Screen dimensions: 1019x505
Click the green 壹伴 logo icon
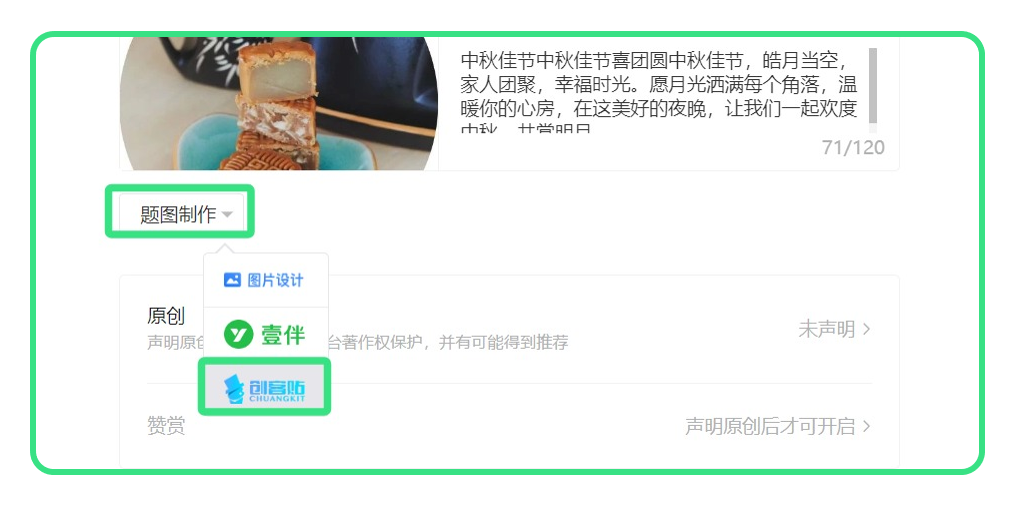pos(238,335)
